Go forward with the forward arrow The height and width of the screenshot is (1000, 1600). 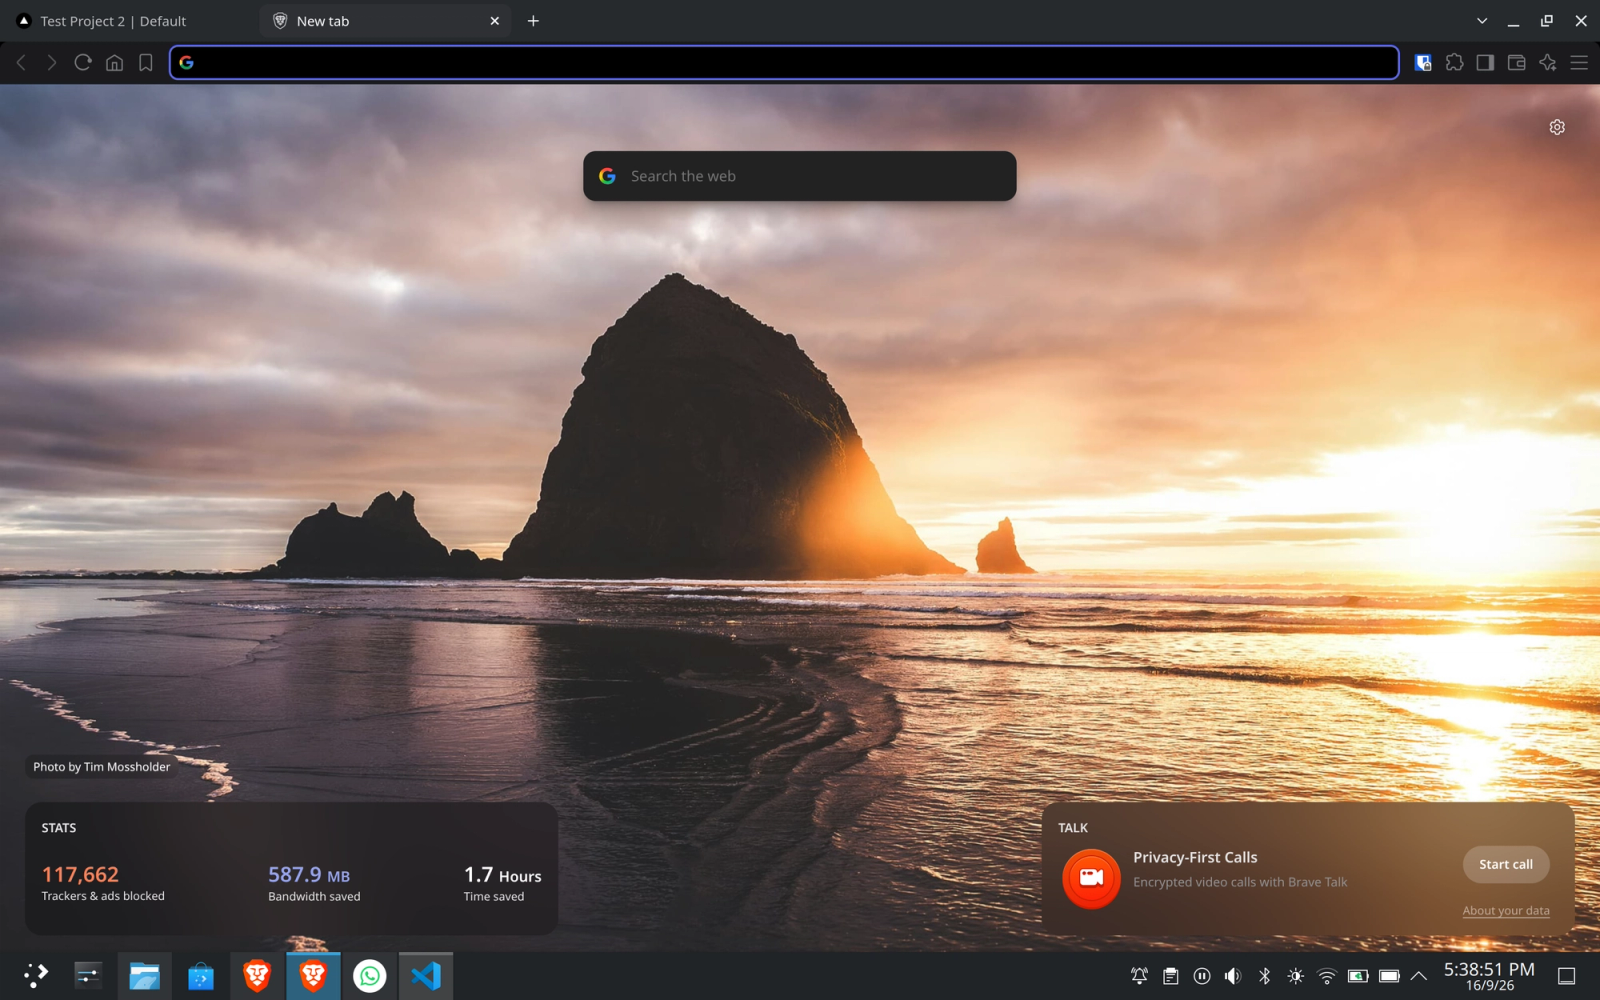pos(52,62)
